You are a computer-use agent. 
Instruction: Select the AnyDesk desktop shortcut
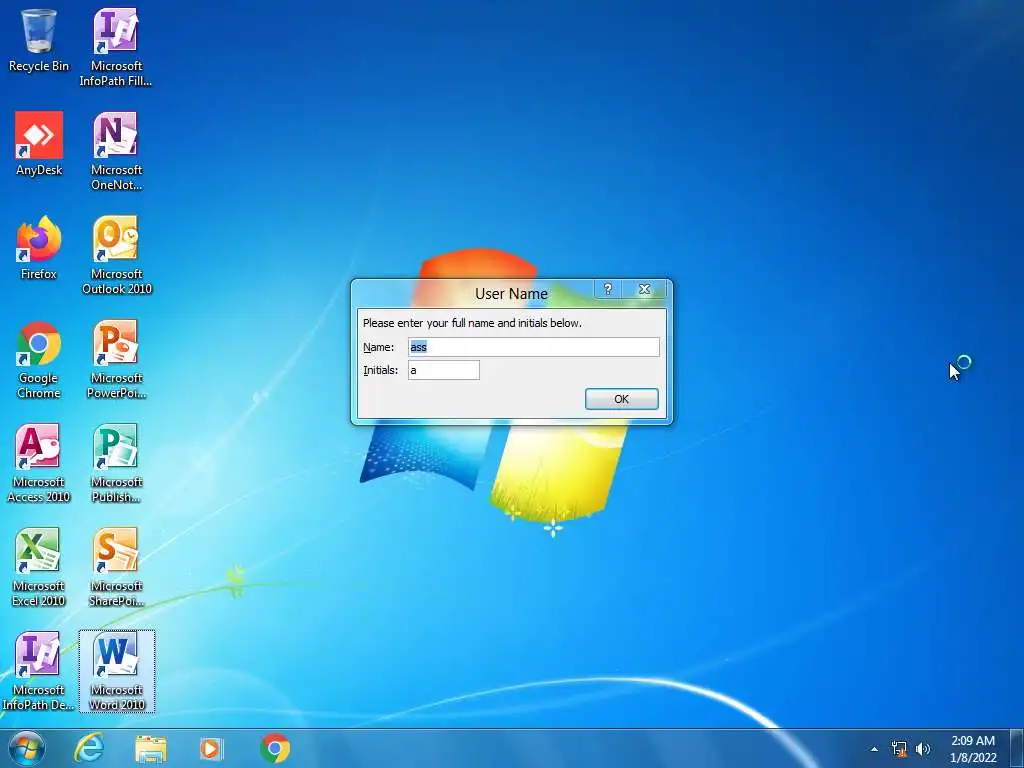[39, 144]
